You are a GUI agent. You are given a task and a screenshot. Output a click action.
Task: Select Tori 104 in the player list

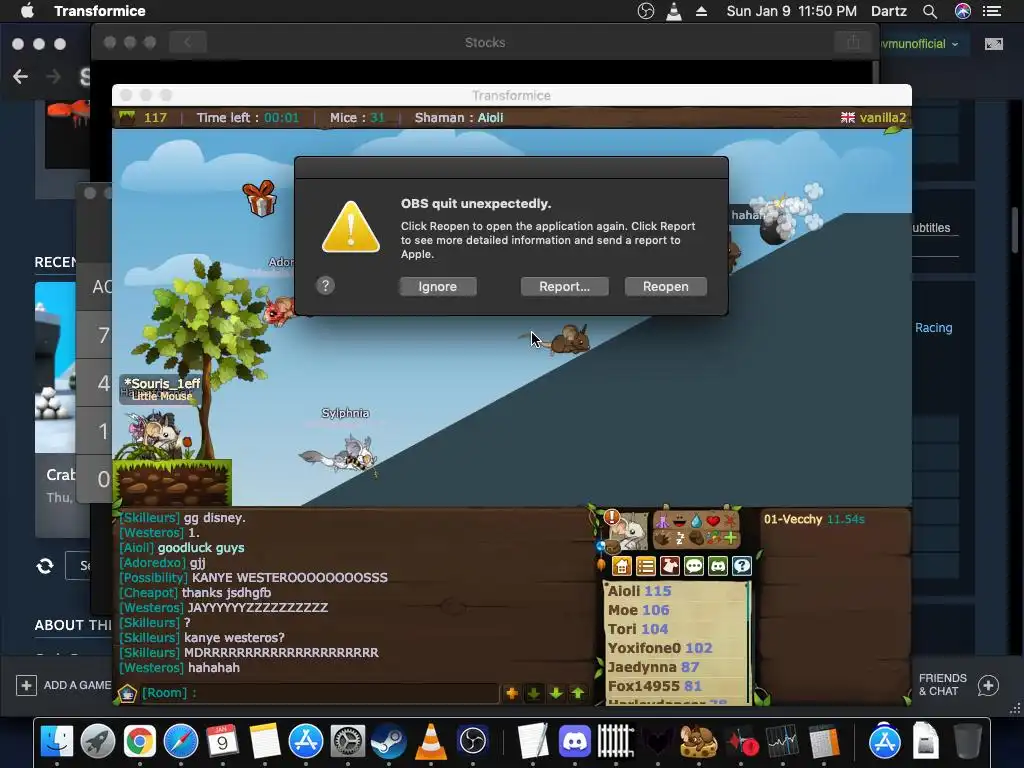click(x=637, y=629)
